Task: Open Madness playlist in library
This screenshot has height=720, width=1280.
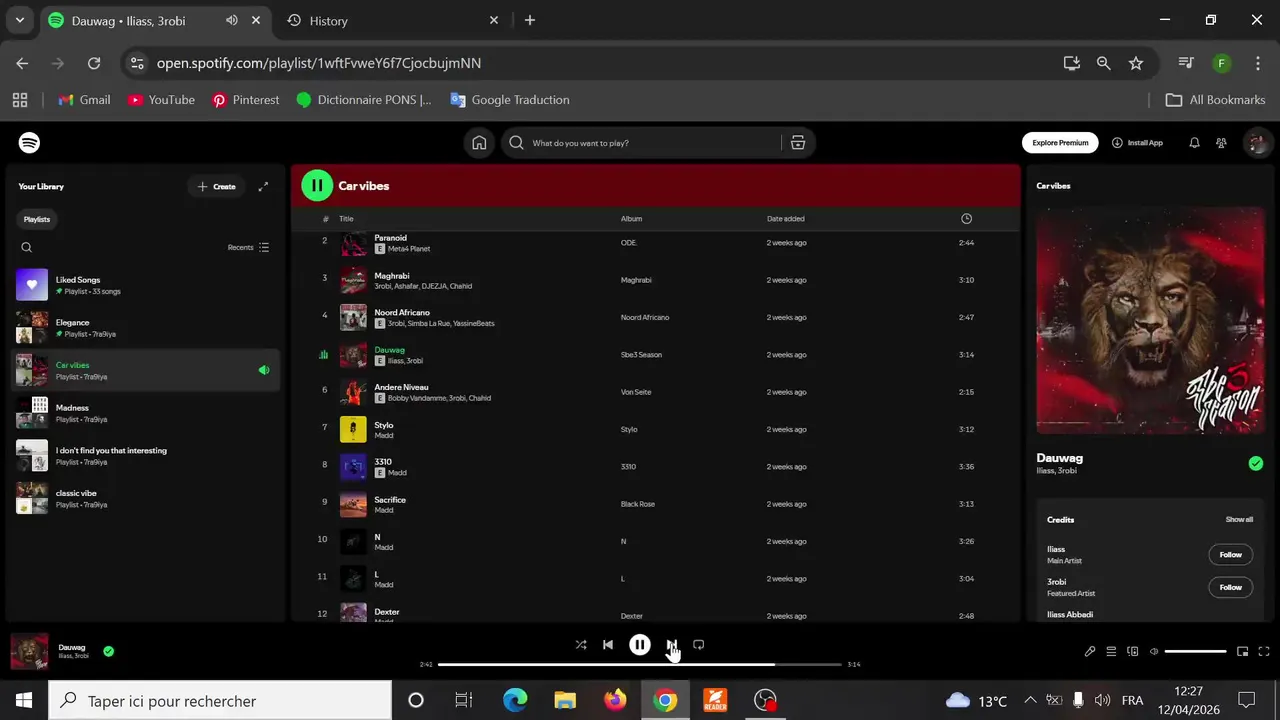Action: click(x=145, y=413)
